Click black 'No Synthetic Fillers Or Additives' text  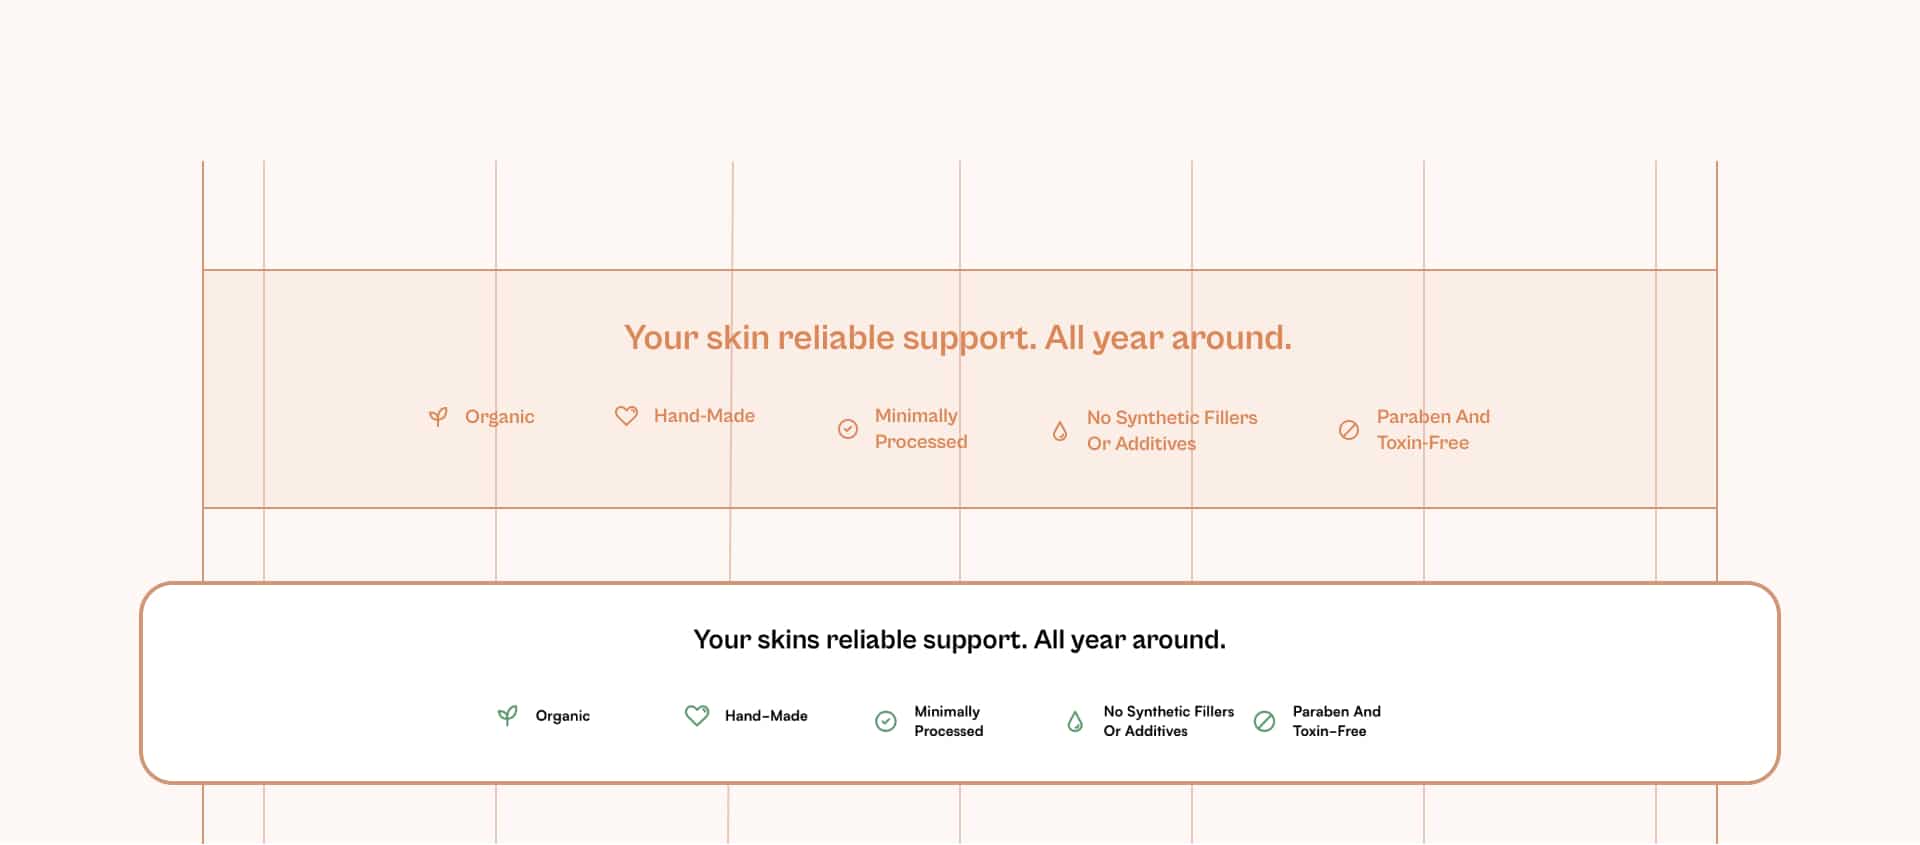point(1169,721)
